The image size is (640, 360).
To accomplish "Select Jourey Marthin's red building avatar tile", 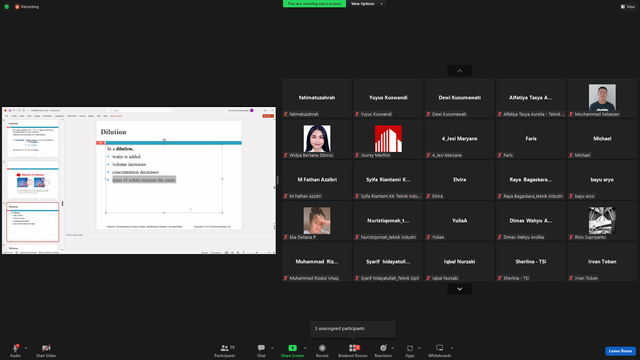I will [x=388, y=139].
